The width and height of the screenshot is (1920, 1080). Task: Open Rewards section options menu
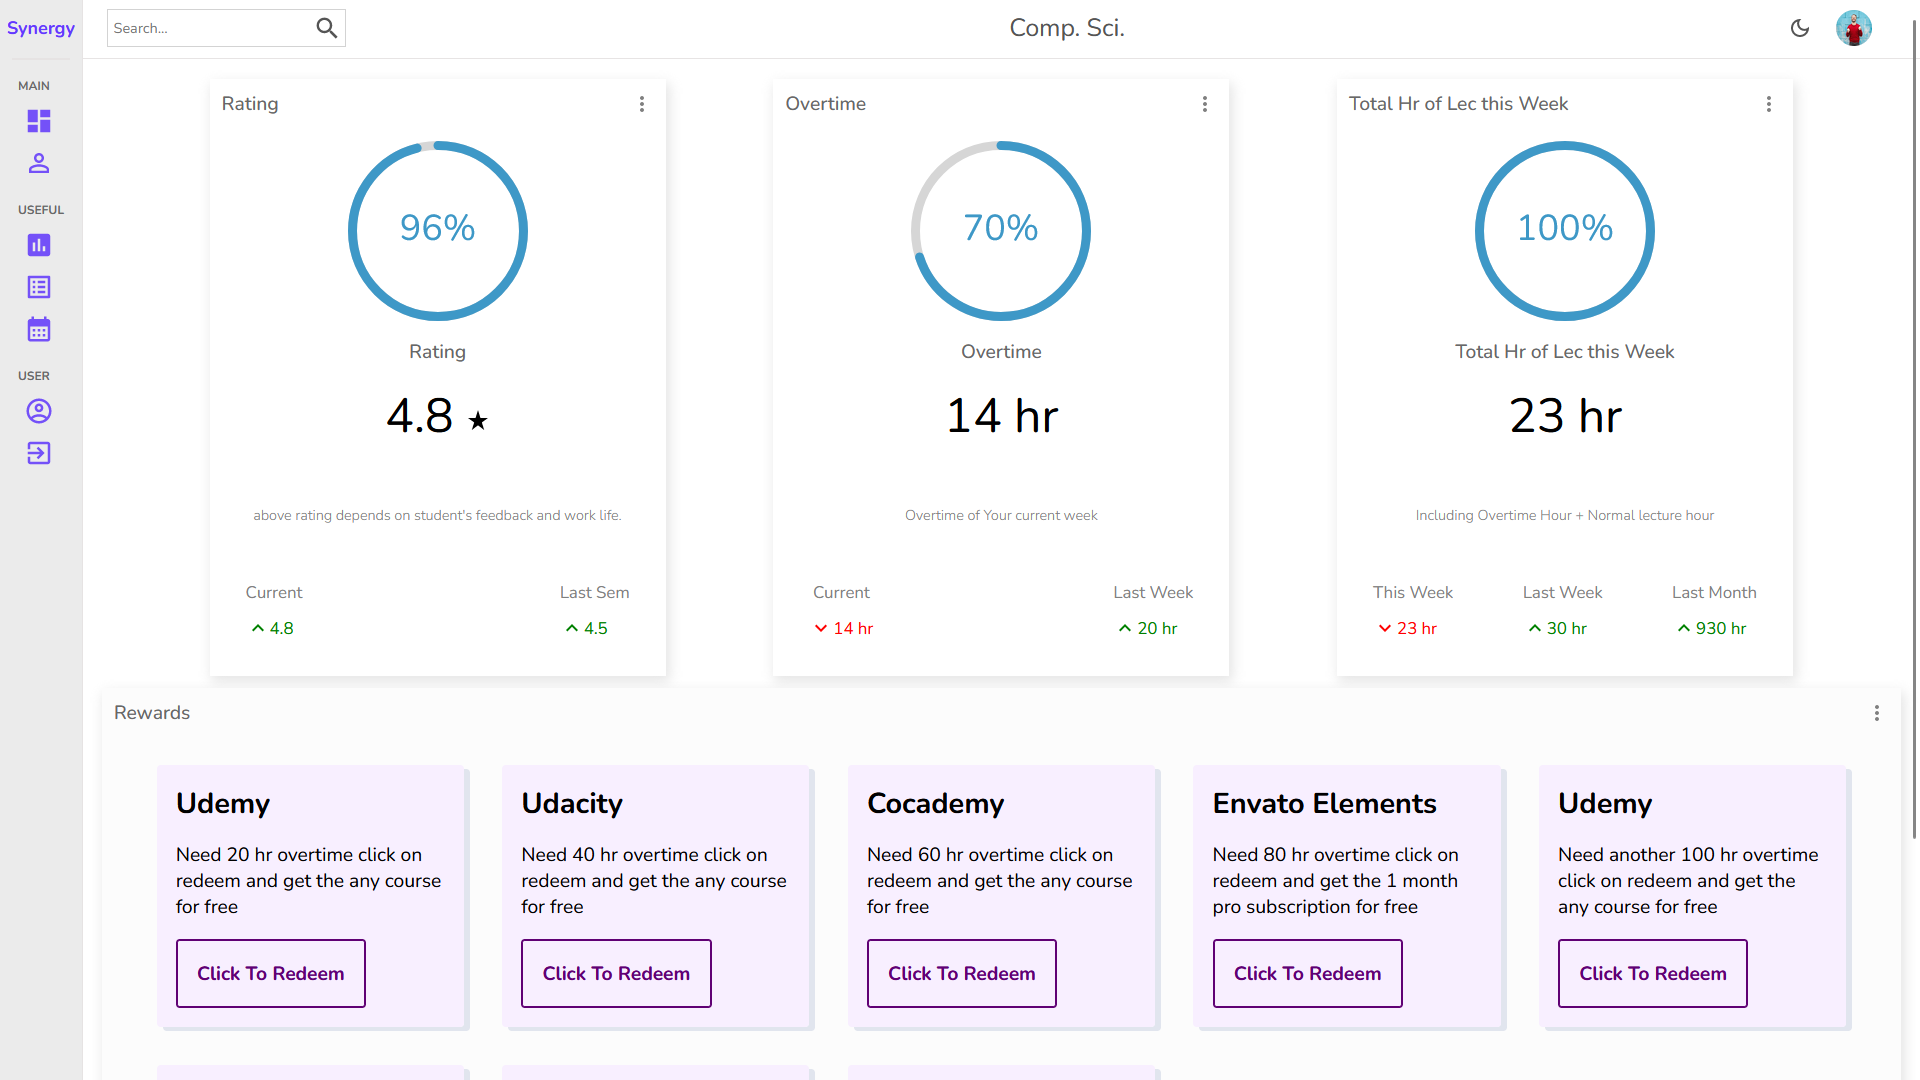1877,713
